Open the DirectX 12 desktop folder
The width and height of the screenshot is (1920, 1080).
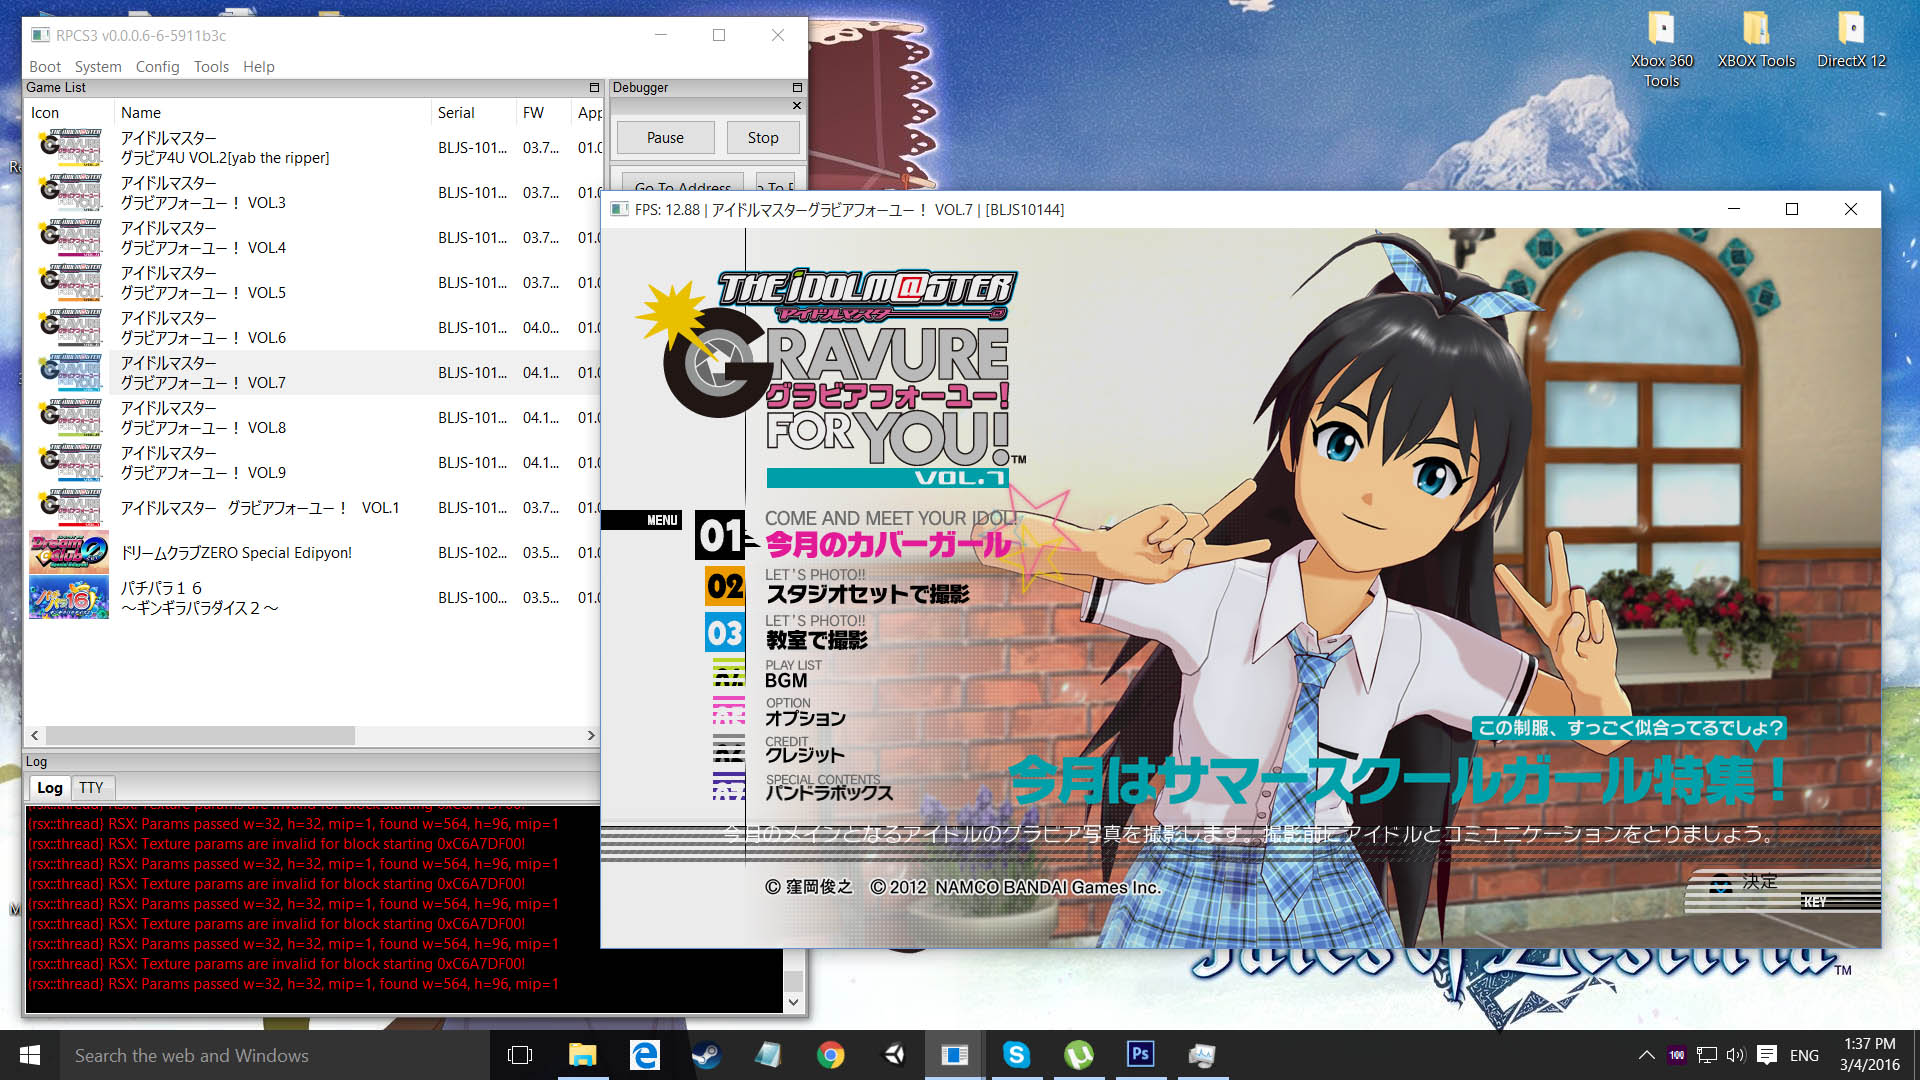(1851, 40)
